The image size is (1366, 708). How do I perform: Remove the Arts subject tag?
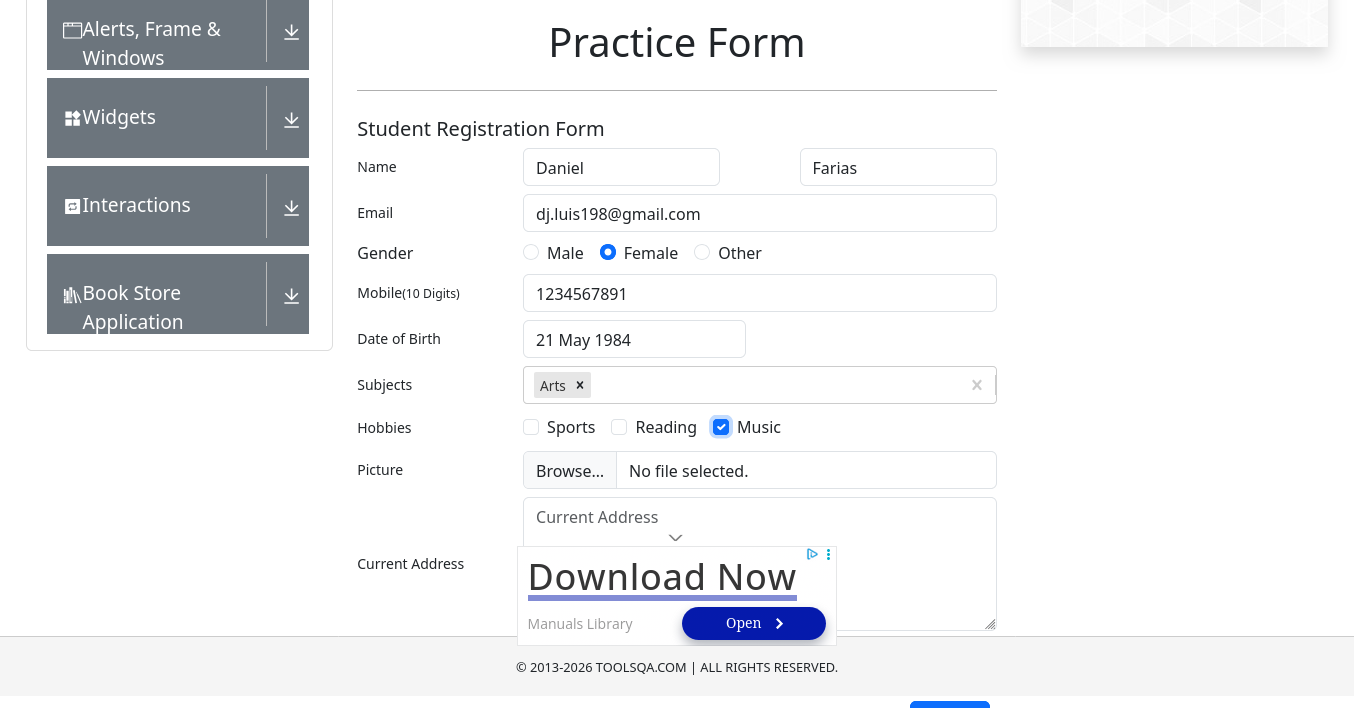(580, 385)
